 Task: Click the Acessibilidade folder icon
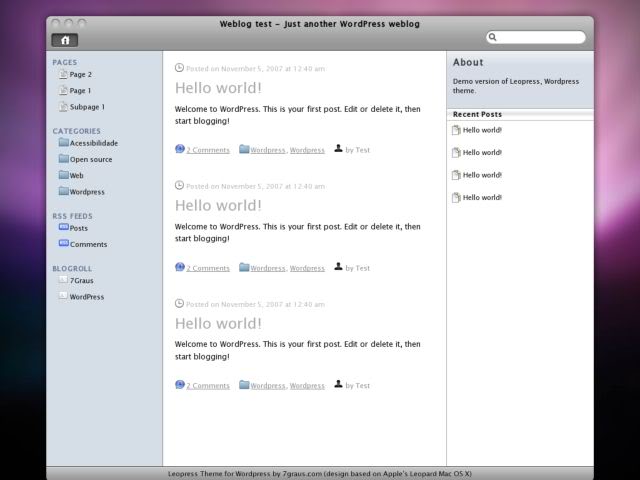point(63,143)
